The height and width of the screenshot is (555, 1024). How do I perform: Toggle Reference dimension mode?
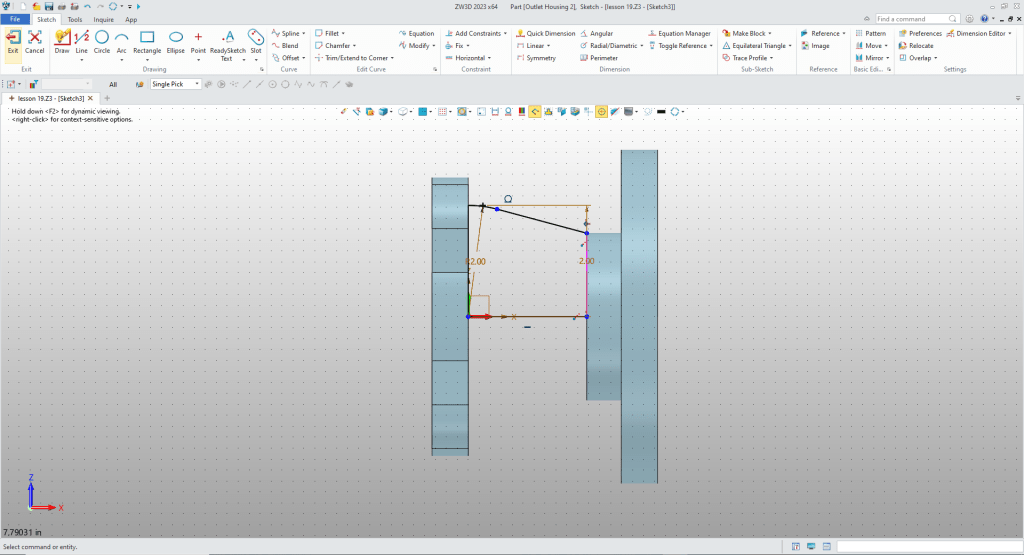click(684, 46)
